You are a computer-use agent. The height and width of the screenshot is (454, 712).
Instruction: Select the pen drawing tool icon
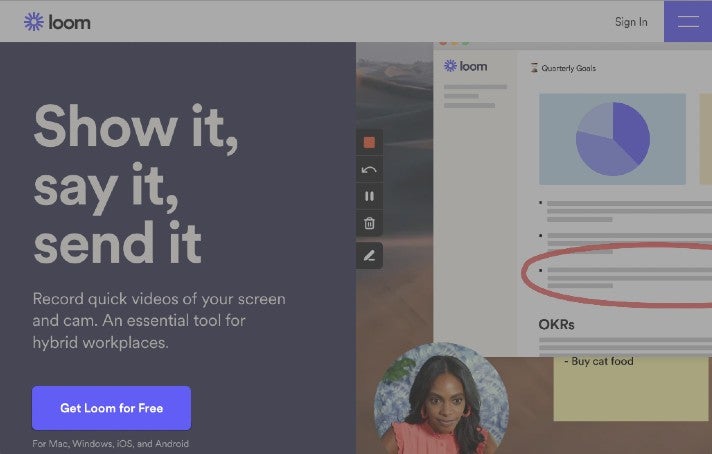click(369, 256)
